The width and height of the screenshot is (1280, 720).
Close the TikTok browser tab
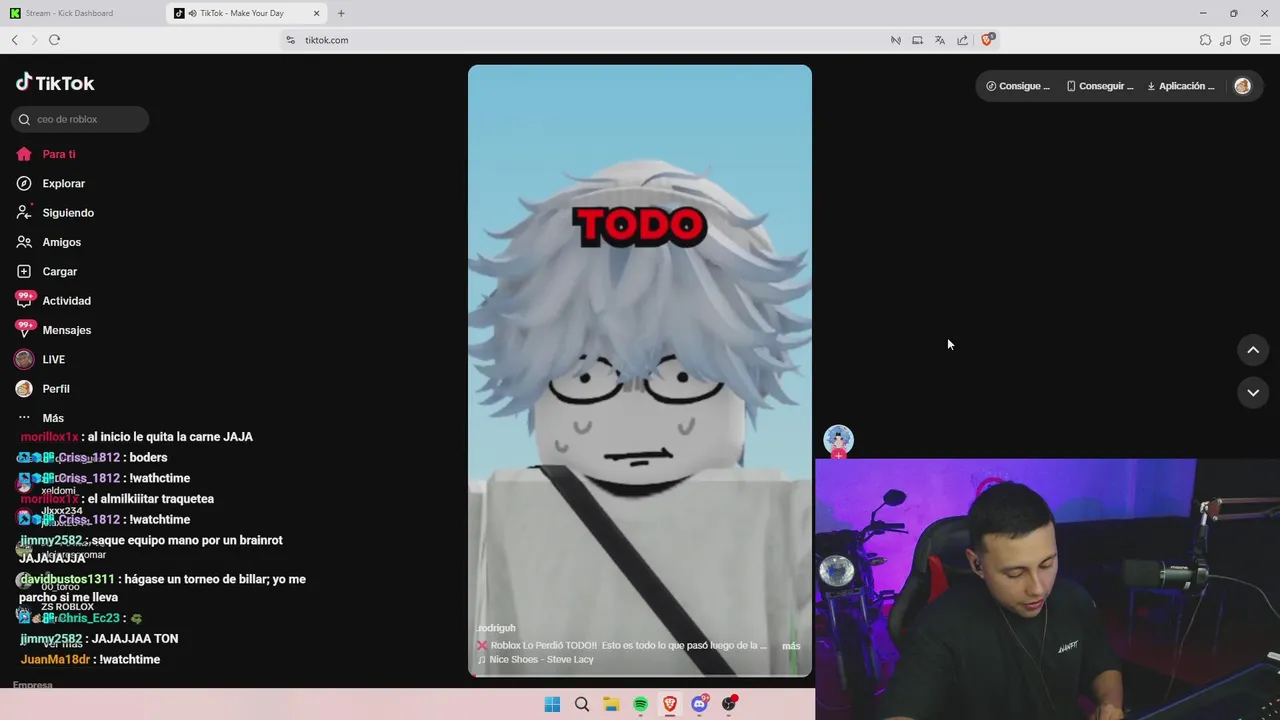[317, 13]
